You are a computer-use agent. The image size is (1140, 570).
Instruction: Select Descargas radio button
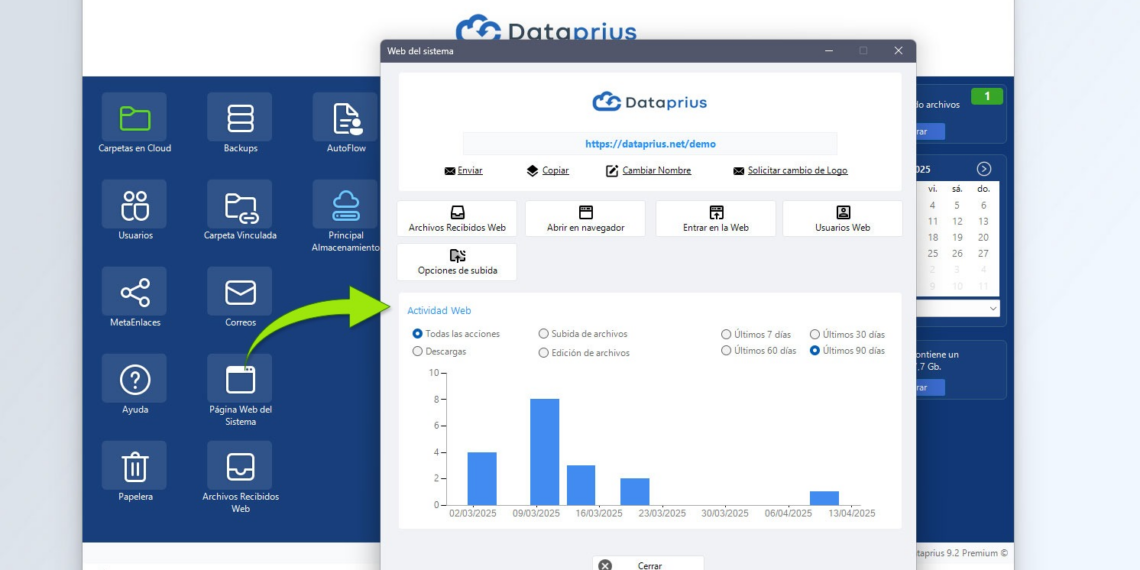(417, 351)
